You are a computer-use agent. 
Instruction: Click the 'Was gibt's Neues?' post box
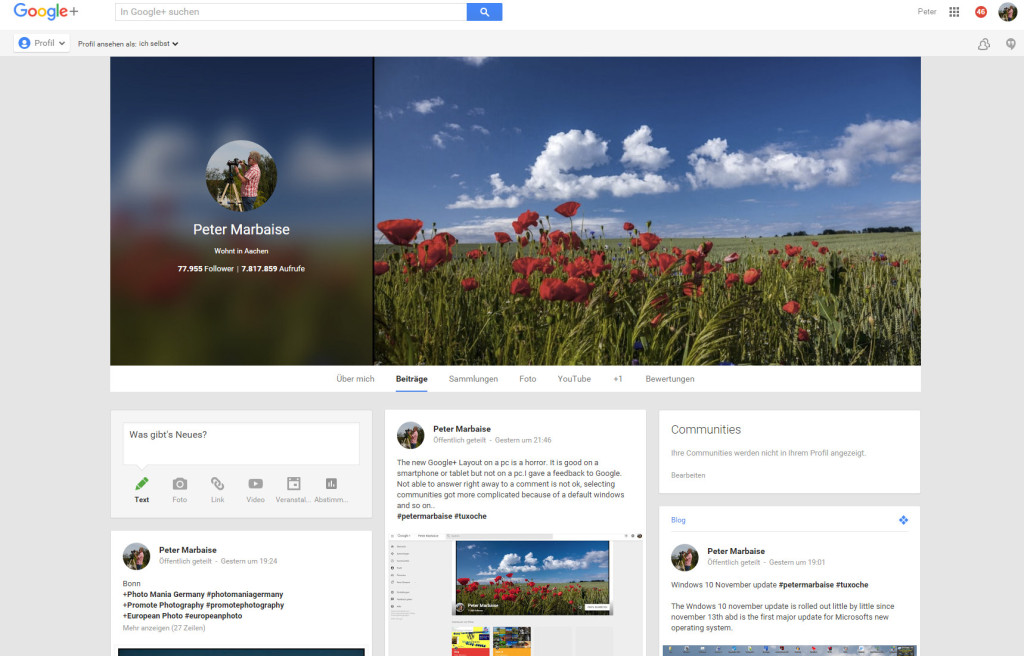click(241, 443)
